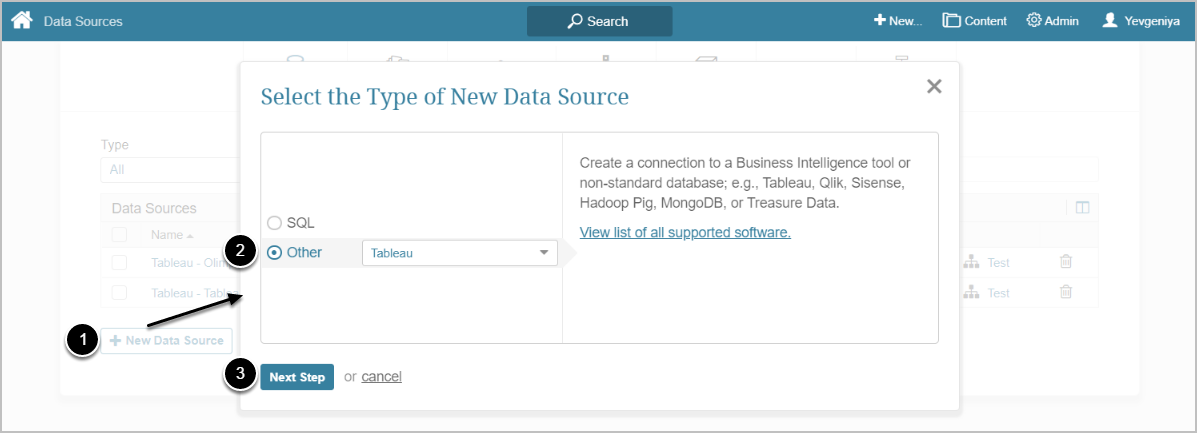This screenshot has width=1197, height=433.
Task: Close the data source type dialog
Action: pos(934,87)
